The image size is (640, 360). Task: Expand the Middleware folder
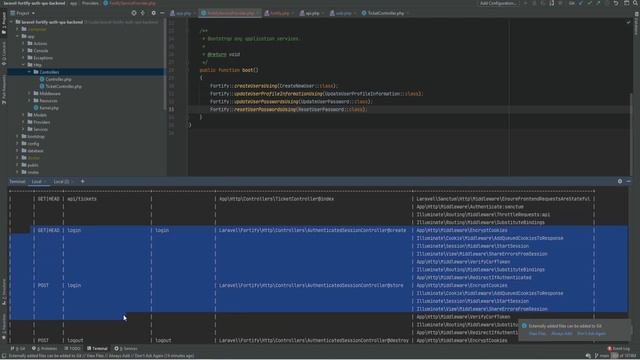click(x=29, y=93)
